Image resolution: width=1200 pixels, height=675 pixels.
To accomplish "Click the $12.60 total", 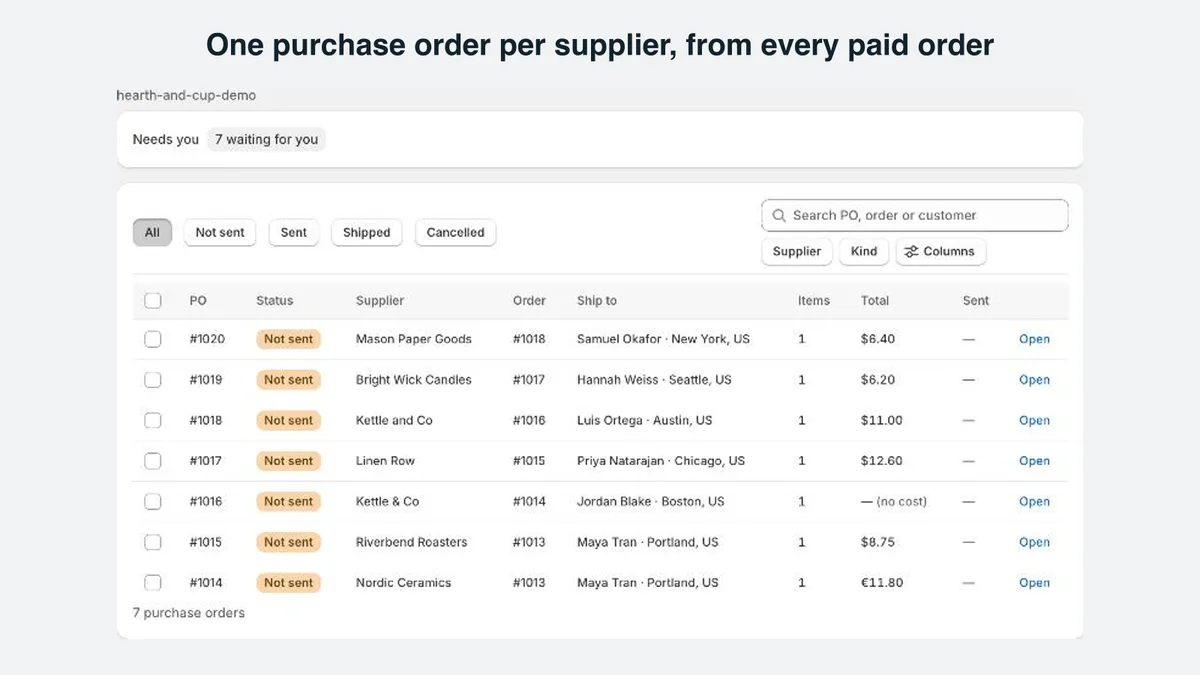I will click(882, 461).
